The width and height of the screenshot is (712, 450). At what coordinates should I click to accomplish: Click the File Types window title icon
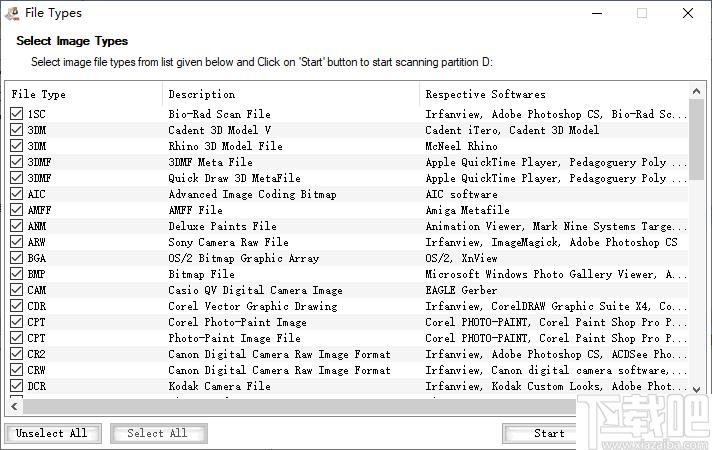click(x=12, y=13)
